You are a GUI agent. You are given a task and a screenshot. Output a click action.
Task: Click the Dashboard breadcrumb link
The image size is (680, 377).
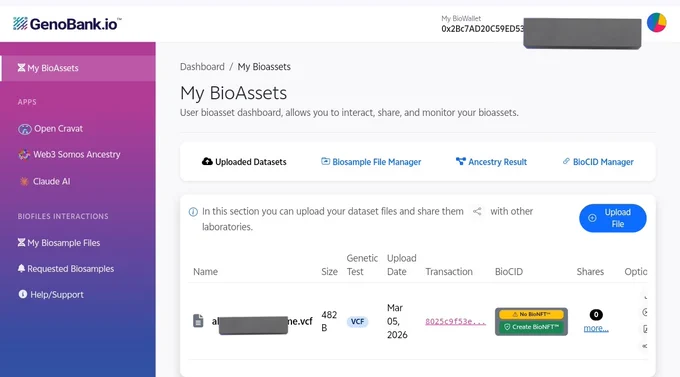click(202, 67)
